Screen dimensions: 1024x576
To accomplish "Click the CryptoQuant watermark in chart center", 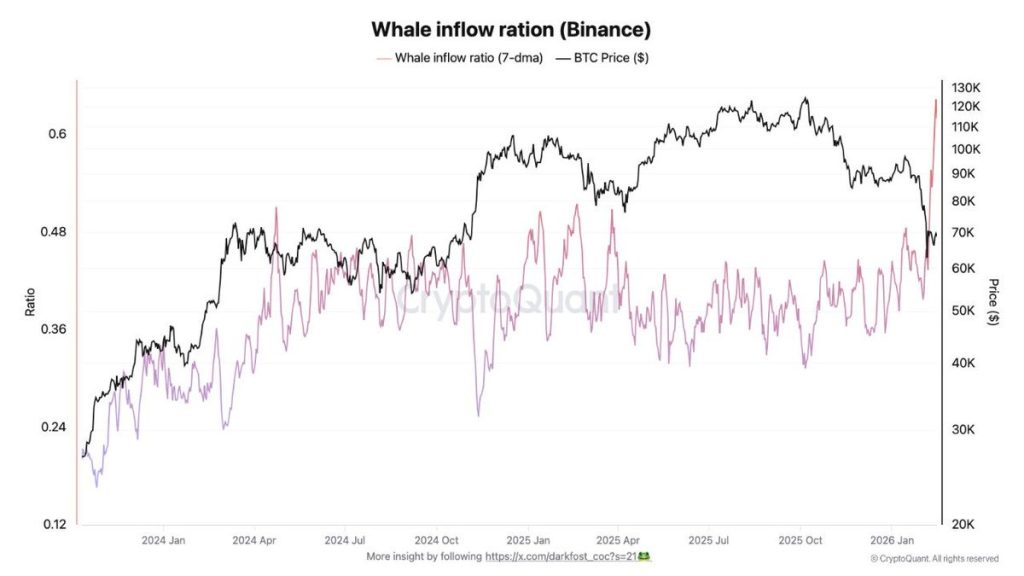I will pos(511,297).
